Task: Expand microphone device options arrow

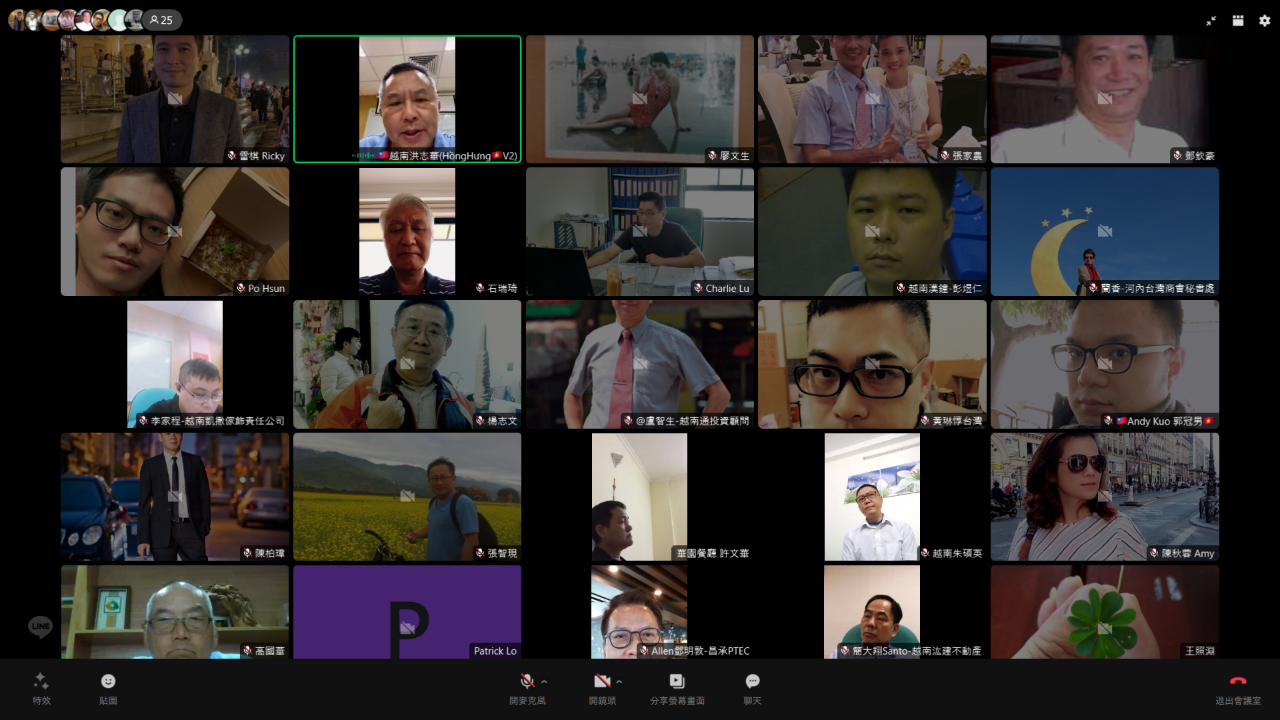Action: (544, 682)
